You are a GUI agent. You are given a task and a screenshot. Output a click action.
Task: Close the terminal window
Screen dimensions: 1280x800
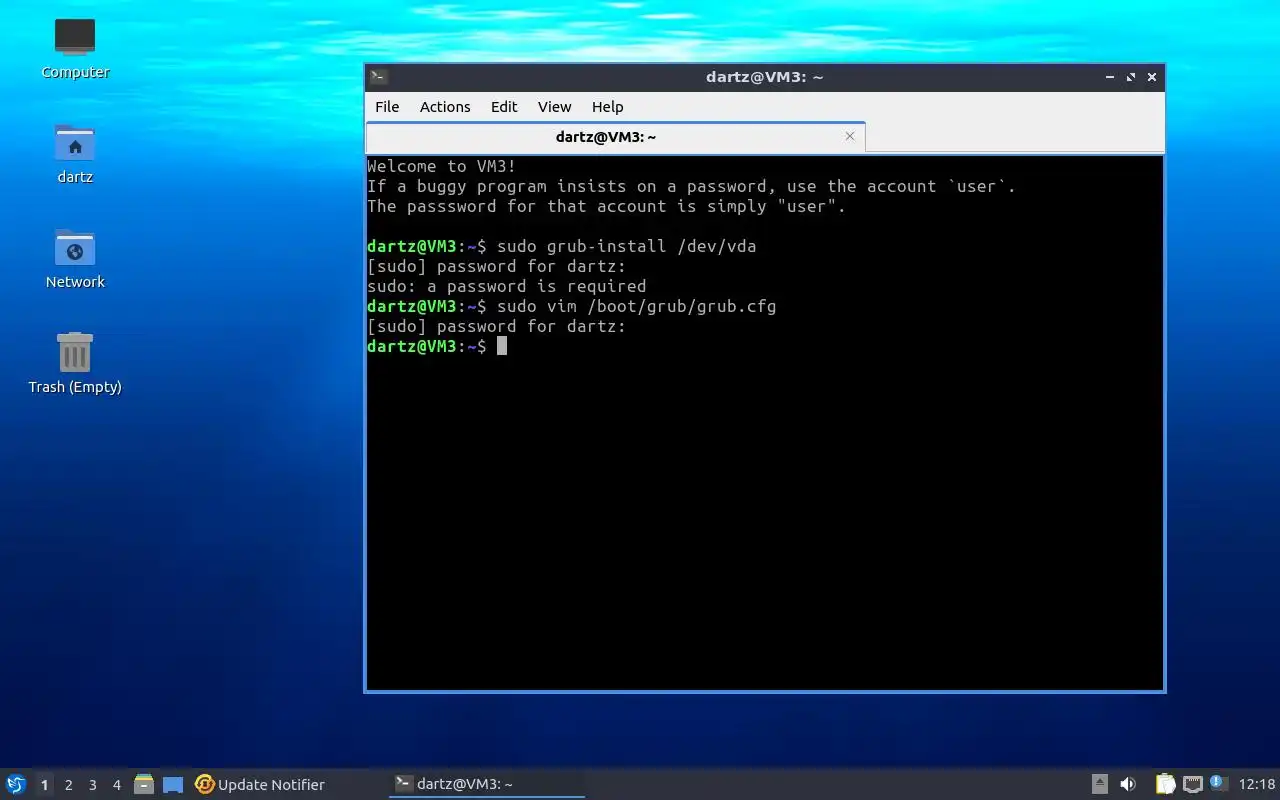coord(1152,77)
